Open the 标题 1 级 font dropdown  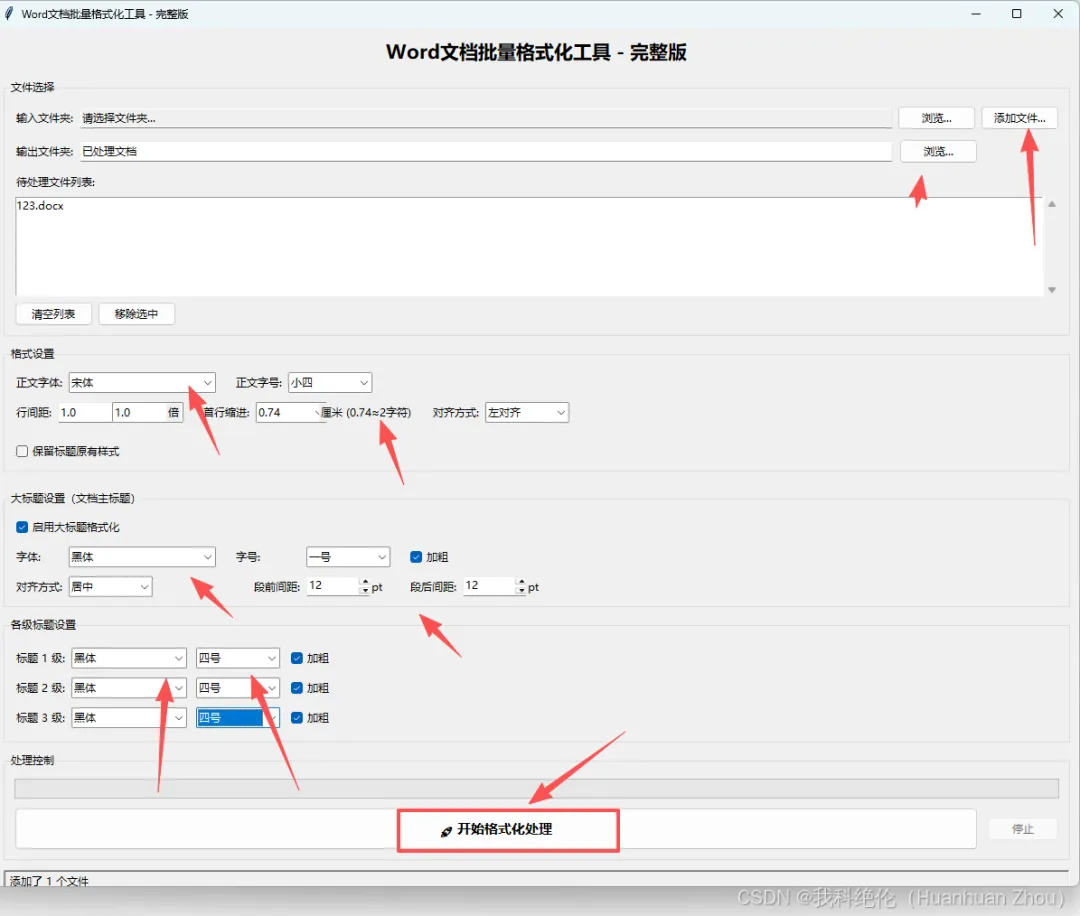pyautogui.click(x=129, y=658)
